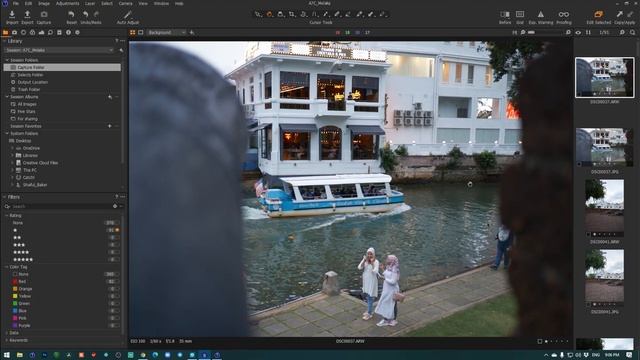Toggle the Proofing glasses icon
This screenshot has width=640, height=360.
pyautogui.click(x=564, y=14)
